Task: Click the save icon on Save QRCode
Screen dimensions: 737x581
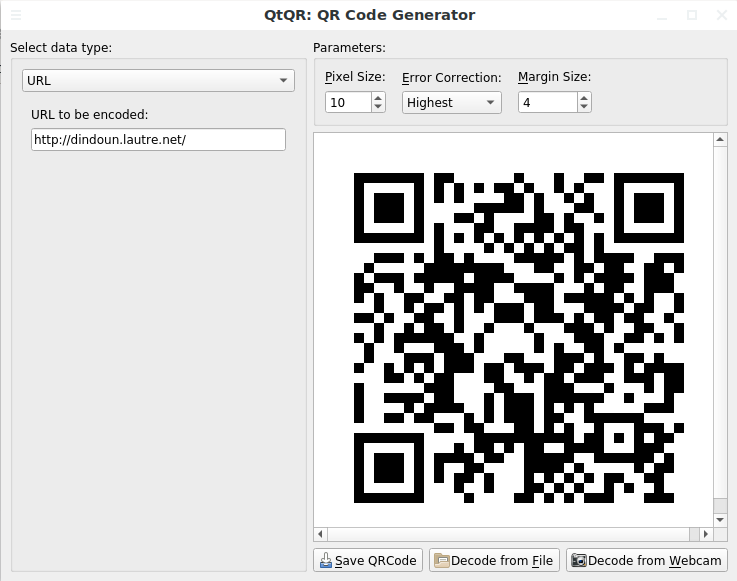Action: click(326, 560)
